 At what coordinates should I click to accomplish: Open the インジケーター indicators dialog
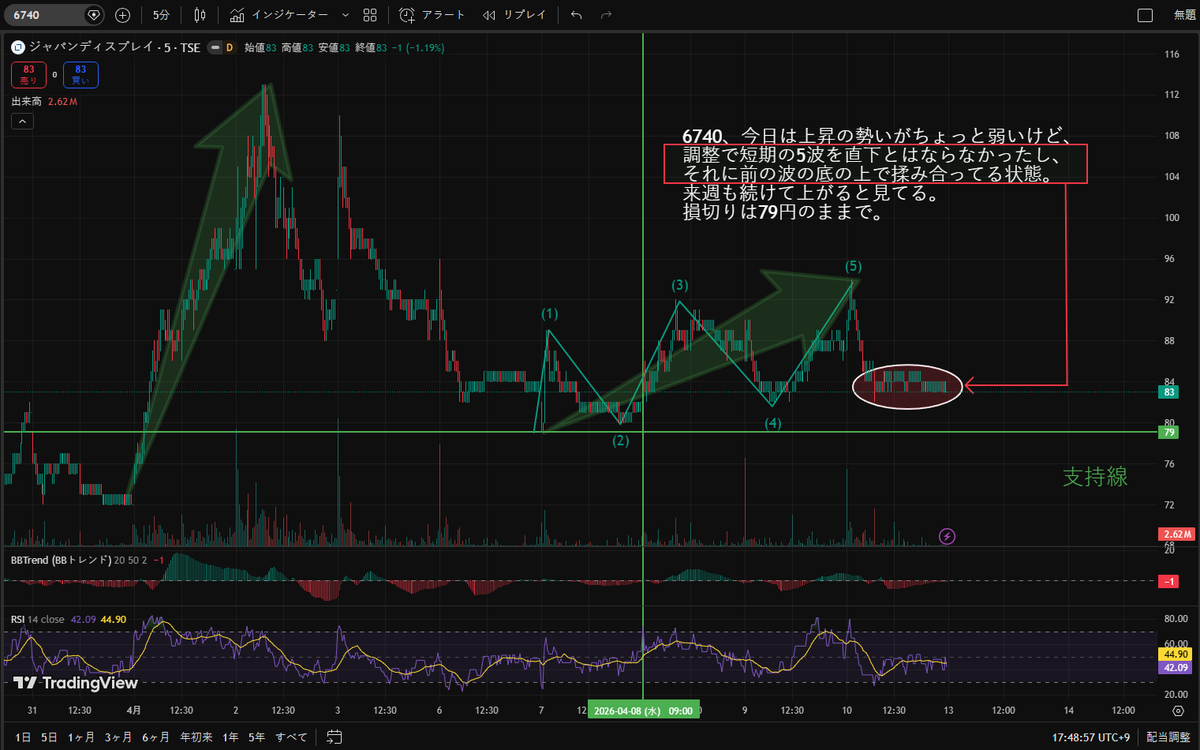click(279, 15)
